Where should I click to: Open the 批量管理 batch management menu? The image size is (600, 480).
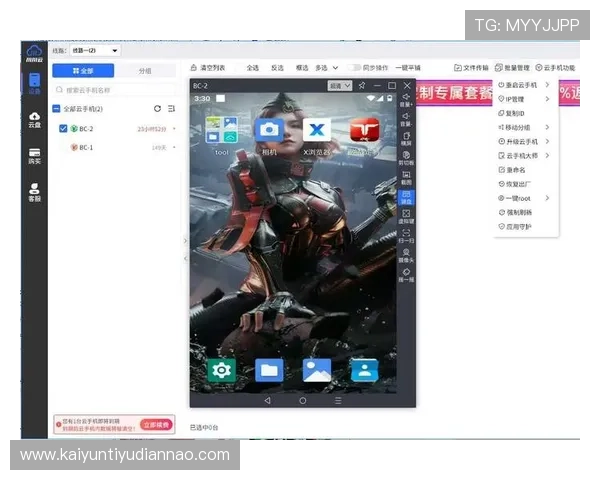tap(512, 68)
